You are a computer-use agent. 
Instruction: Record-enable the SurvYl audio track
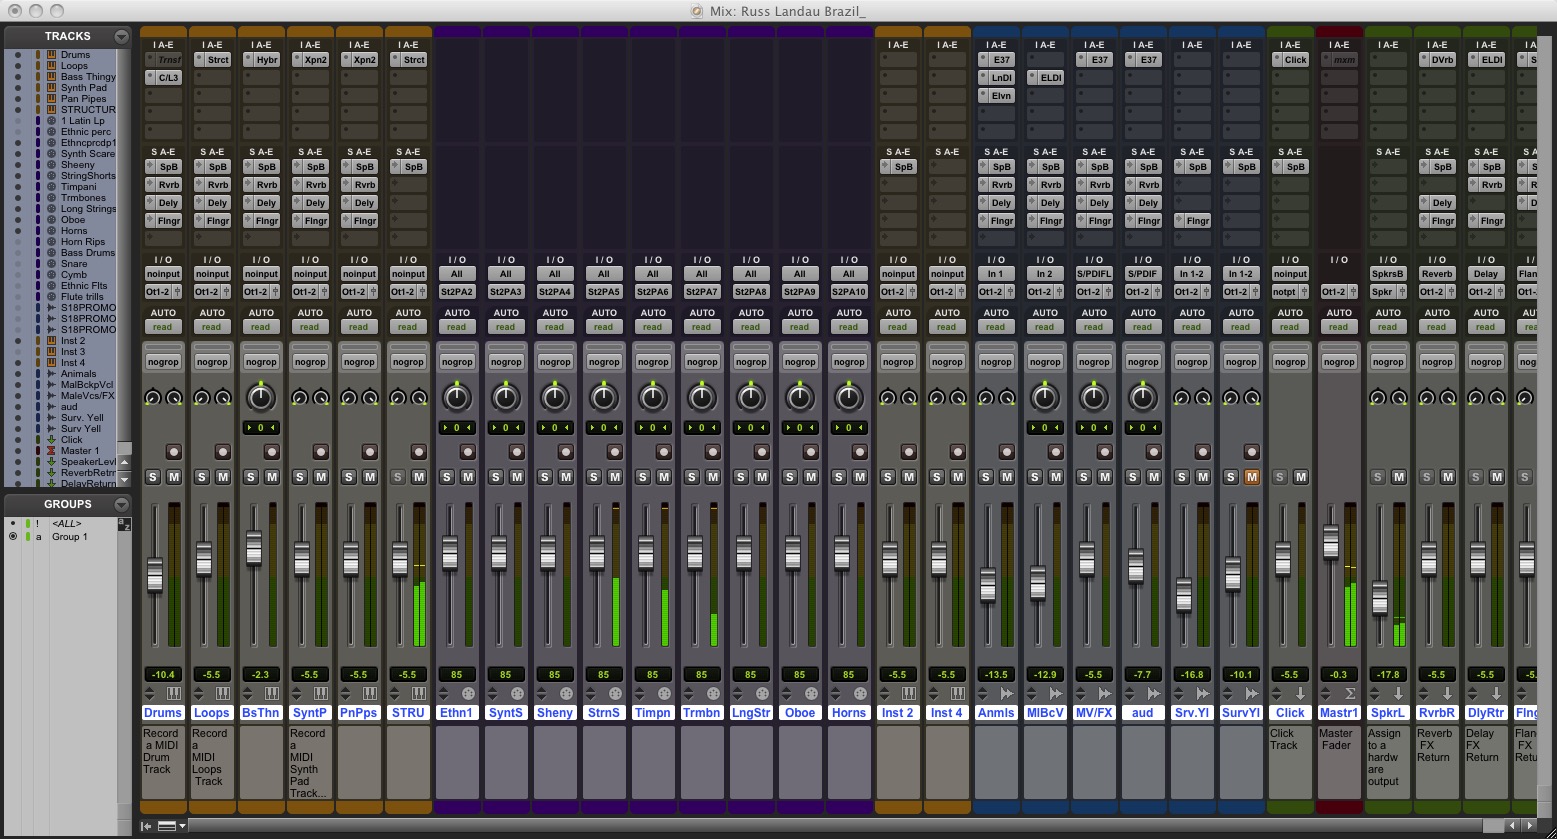[x=1252, y=452]
